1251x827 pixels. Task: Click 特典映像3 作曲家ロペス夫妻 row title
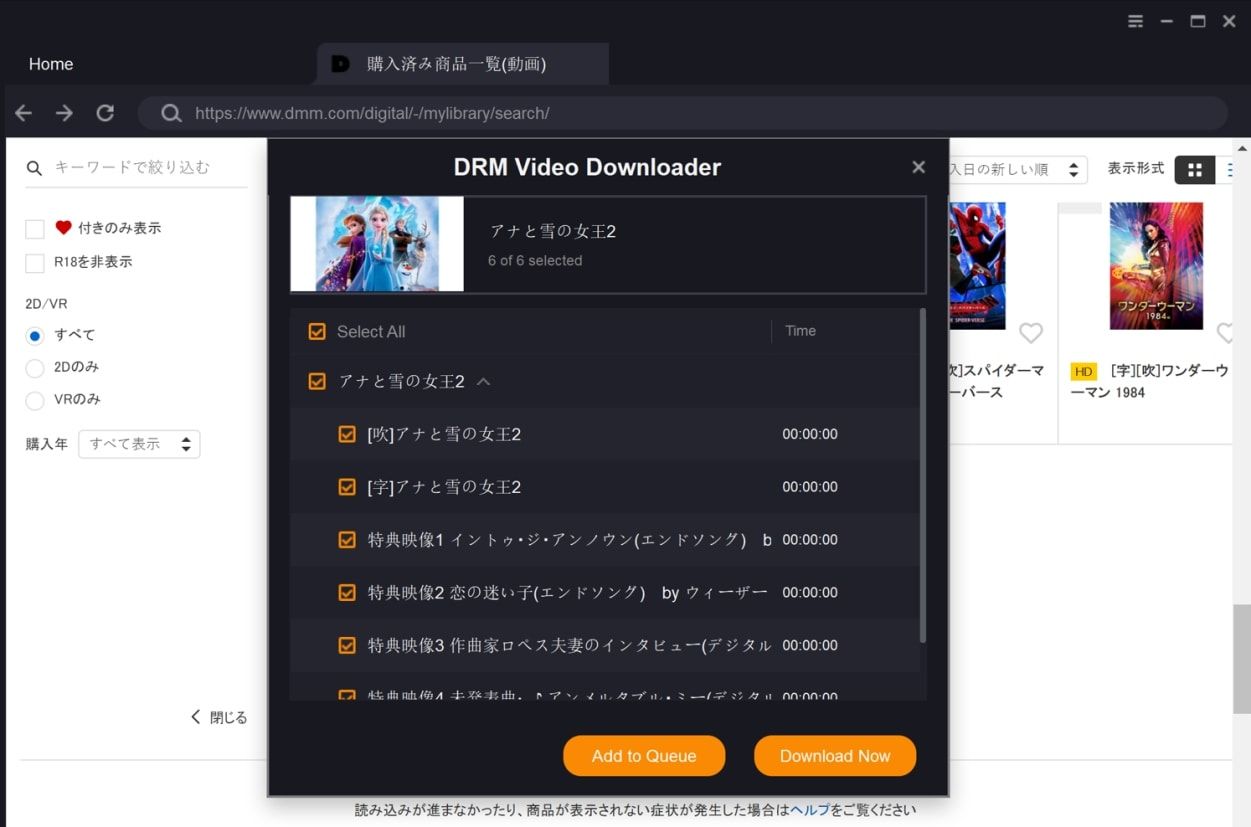(569, 646)
